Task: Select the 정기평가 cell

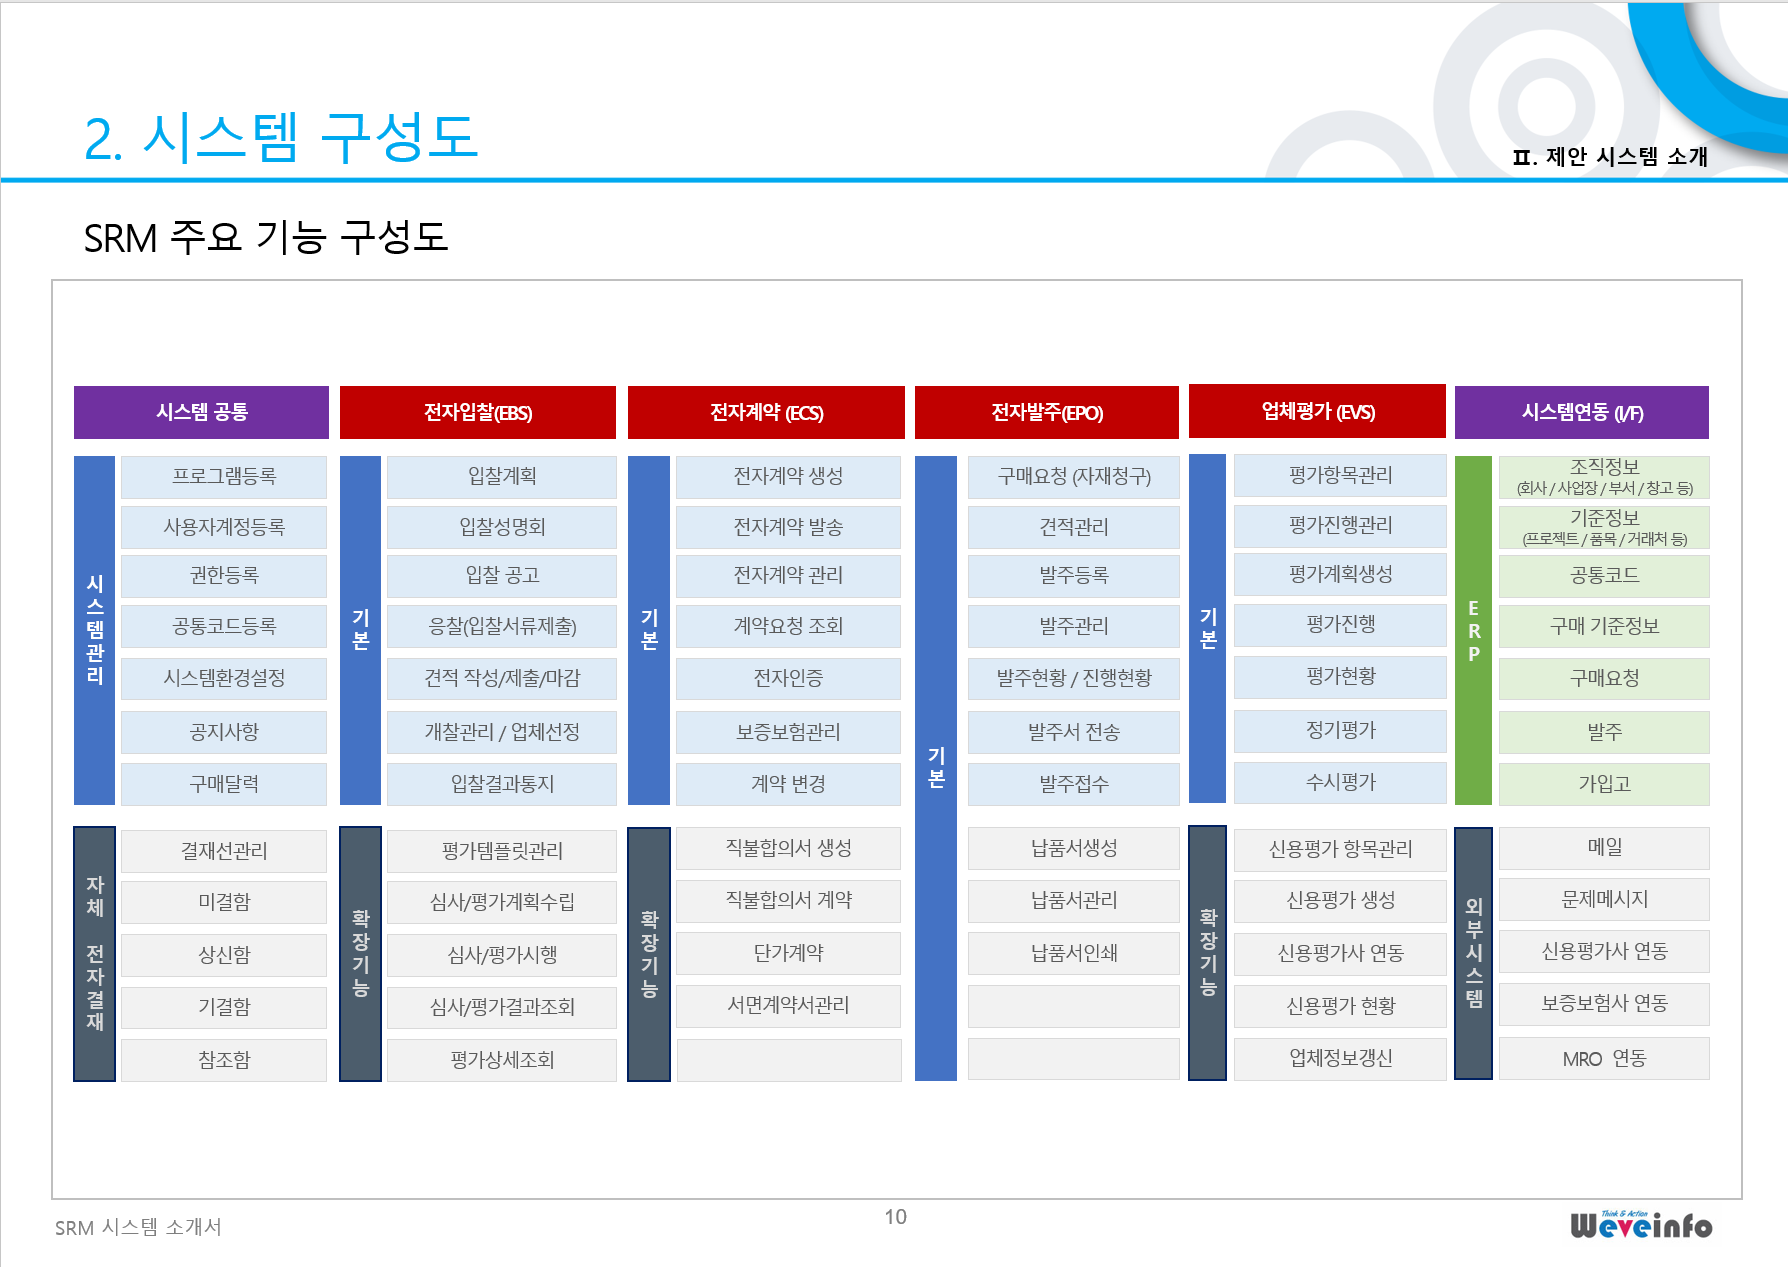Action: [x=1340, y=731]
